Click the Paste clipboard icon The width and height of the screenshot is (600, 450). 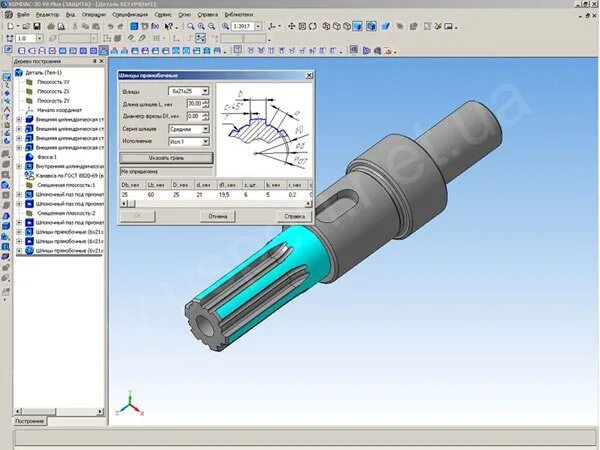pos(96,26)
